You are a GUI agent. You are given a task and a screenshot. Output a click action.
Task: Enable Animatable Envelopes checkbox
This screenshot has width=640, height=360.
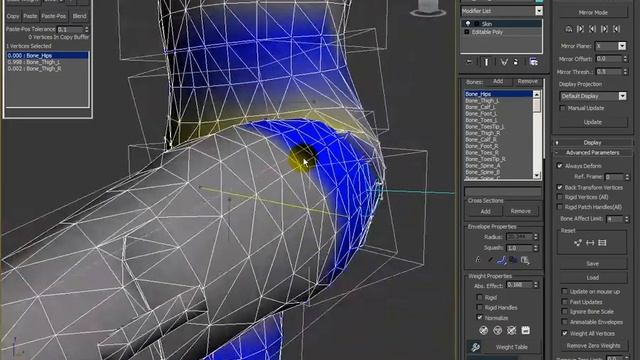[x=564, y=322]
